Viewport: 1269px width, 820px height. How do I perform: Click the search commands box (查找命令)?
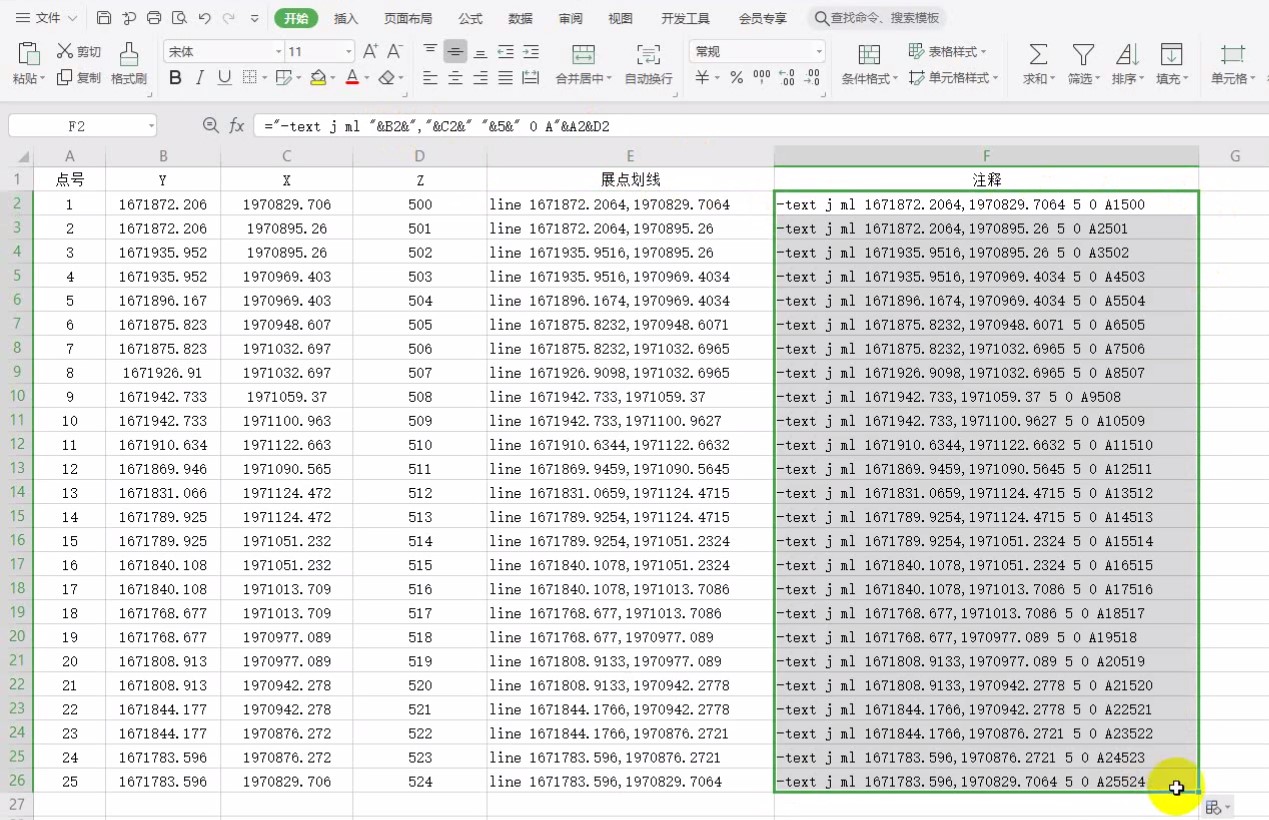tap(877, 18)
